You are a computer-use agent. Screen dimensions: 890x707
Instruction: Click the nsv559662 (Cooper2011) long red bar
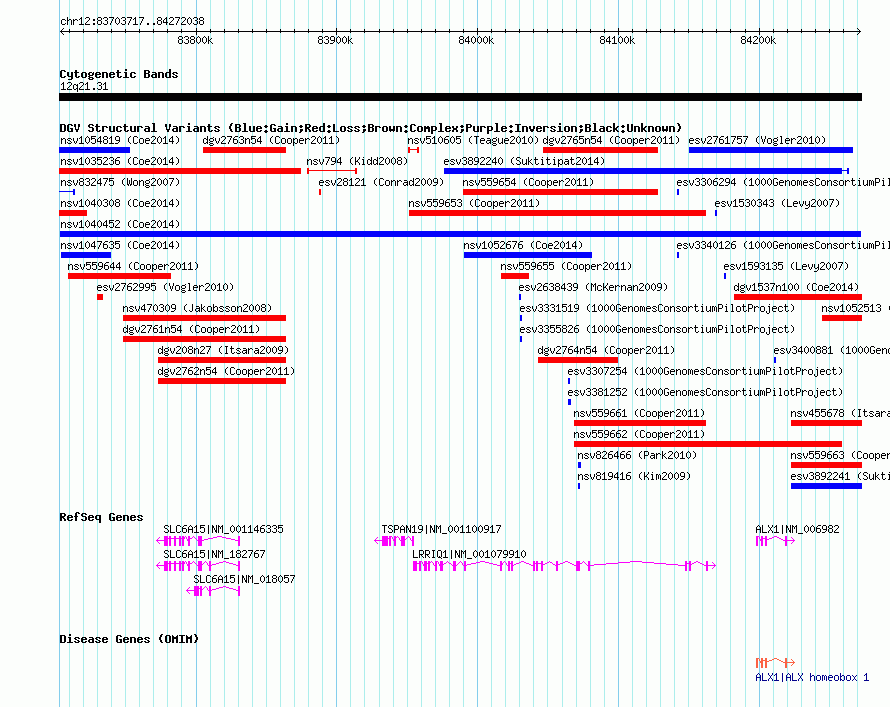708,444
